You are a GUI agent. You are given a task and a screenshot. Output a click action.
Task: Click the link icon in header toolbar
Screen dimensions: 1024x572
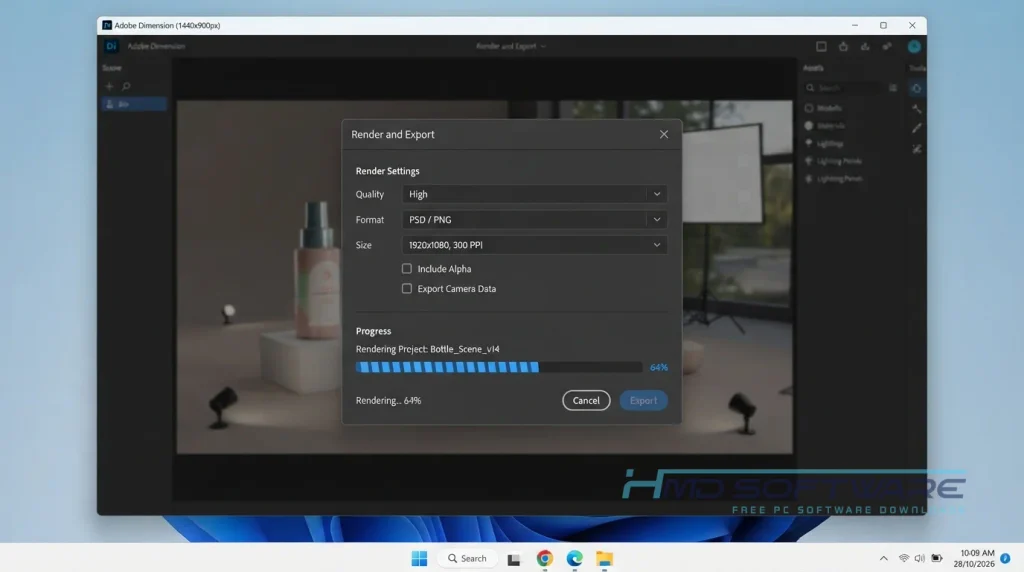[887, 46]
